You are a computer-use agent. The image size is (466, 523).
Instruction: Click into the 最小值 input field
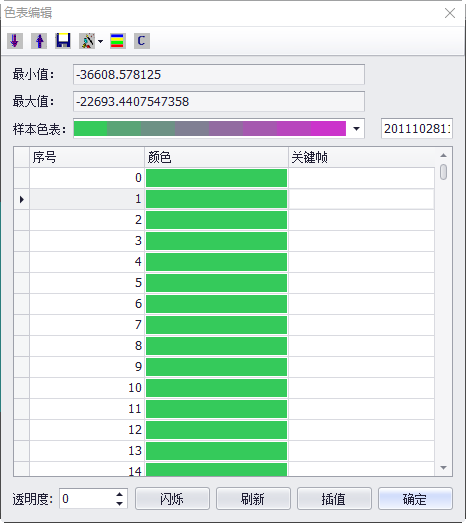pyautogui.click(x=219, y=74)
